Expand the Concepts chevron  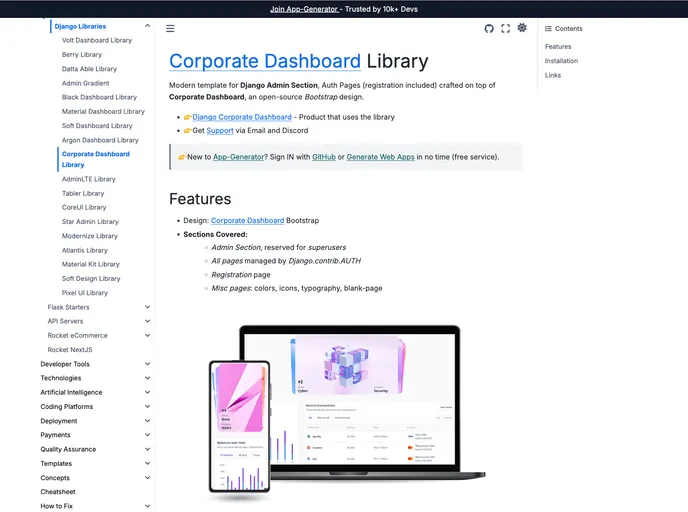click(x=147, y=478)
